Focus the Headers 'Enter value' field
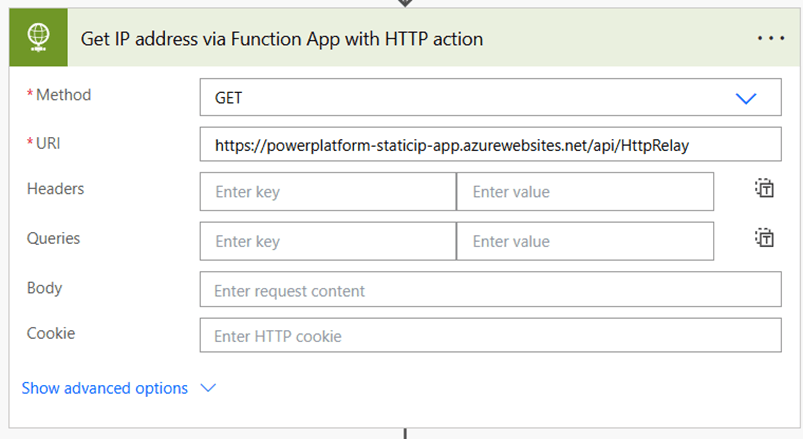803x439 pixels. [585, 192]
